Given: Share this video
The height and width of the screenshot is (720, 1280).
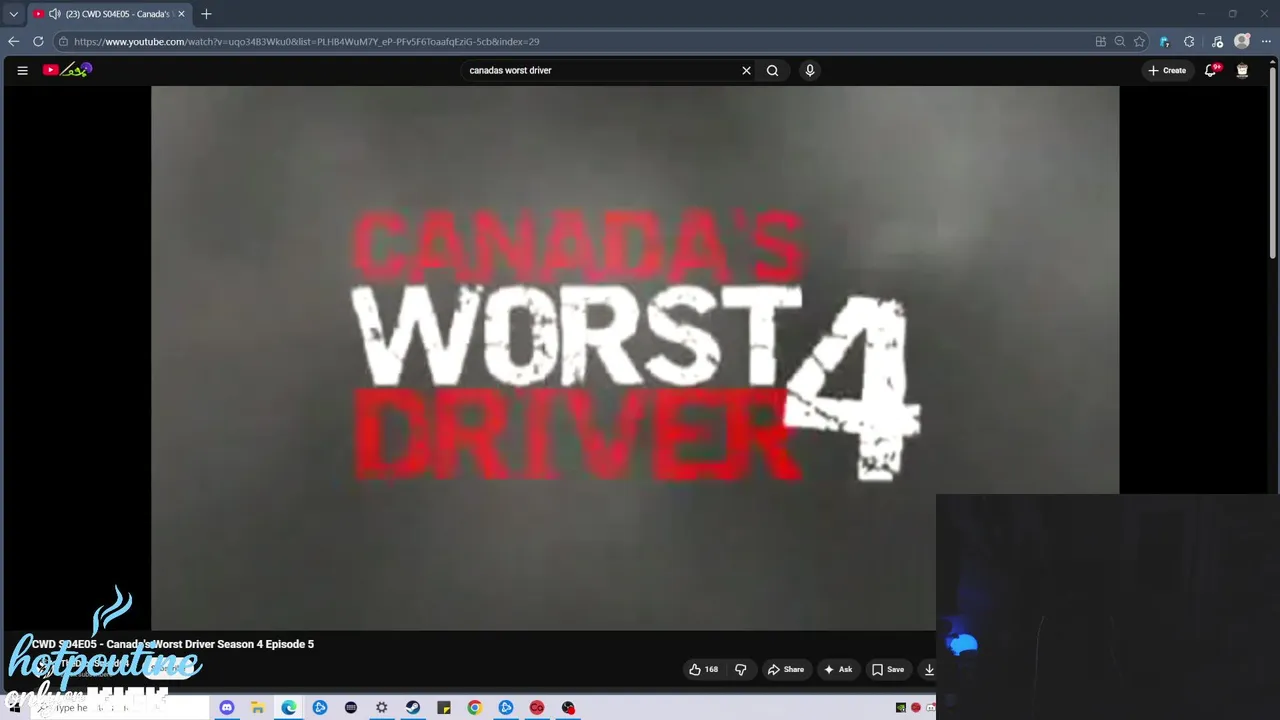Looking at the screenshot, I should (x=785, y=670).
